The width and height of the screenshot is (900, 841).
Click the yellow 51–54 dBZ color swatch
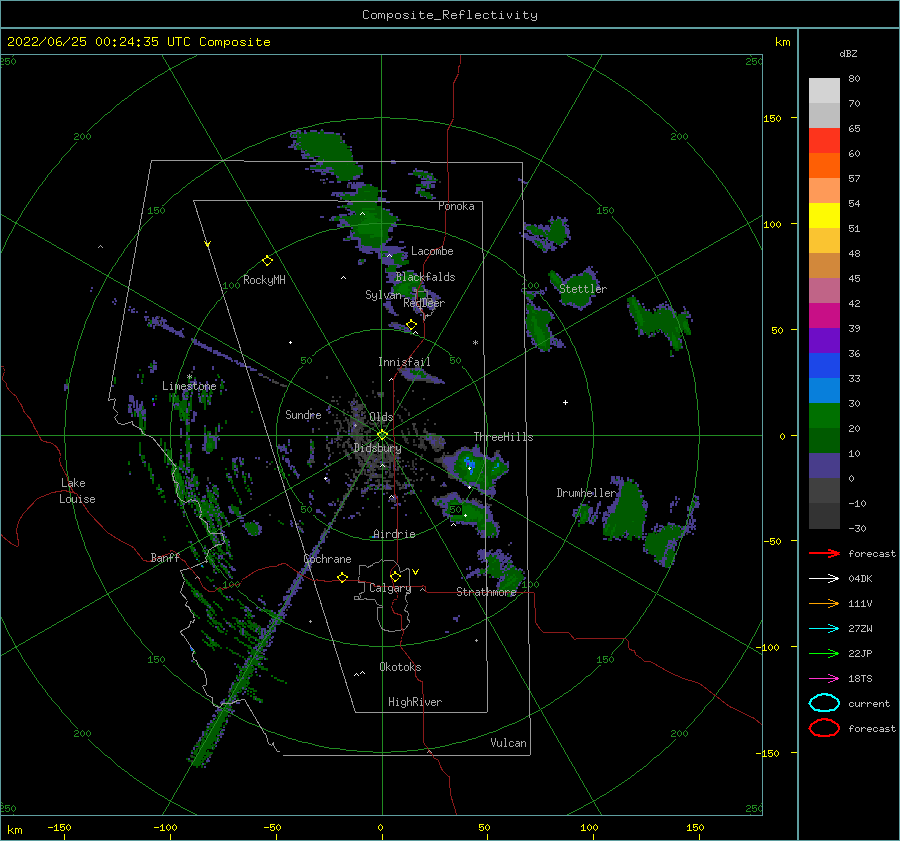tap(824, 216)
